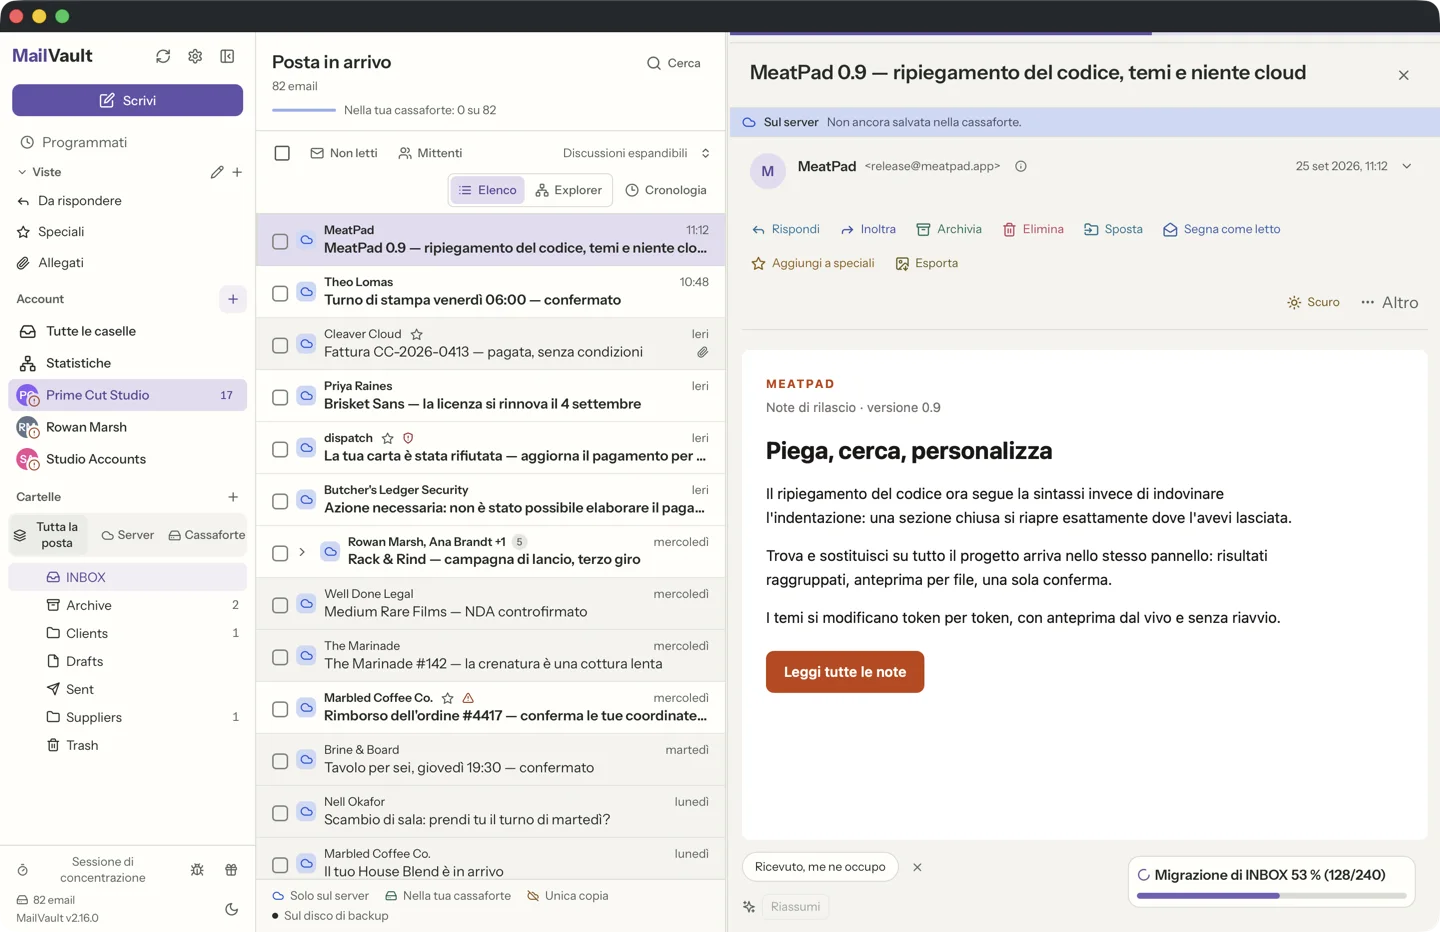Use the Ricevuto, me ne occupo quick reply
The width and height of the screenshot is (1440, 932).
pyautogui.click(x=820, y=867)
